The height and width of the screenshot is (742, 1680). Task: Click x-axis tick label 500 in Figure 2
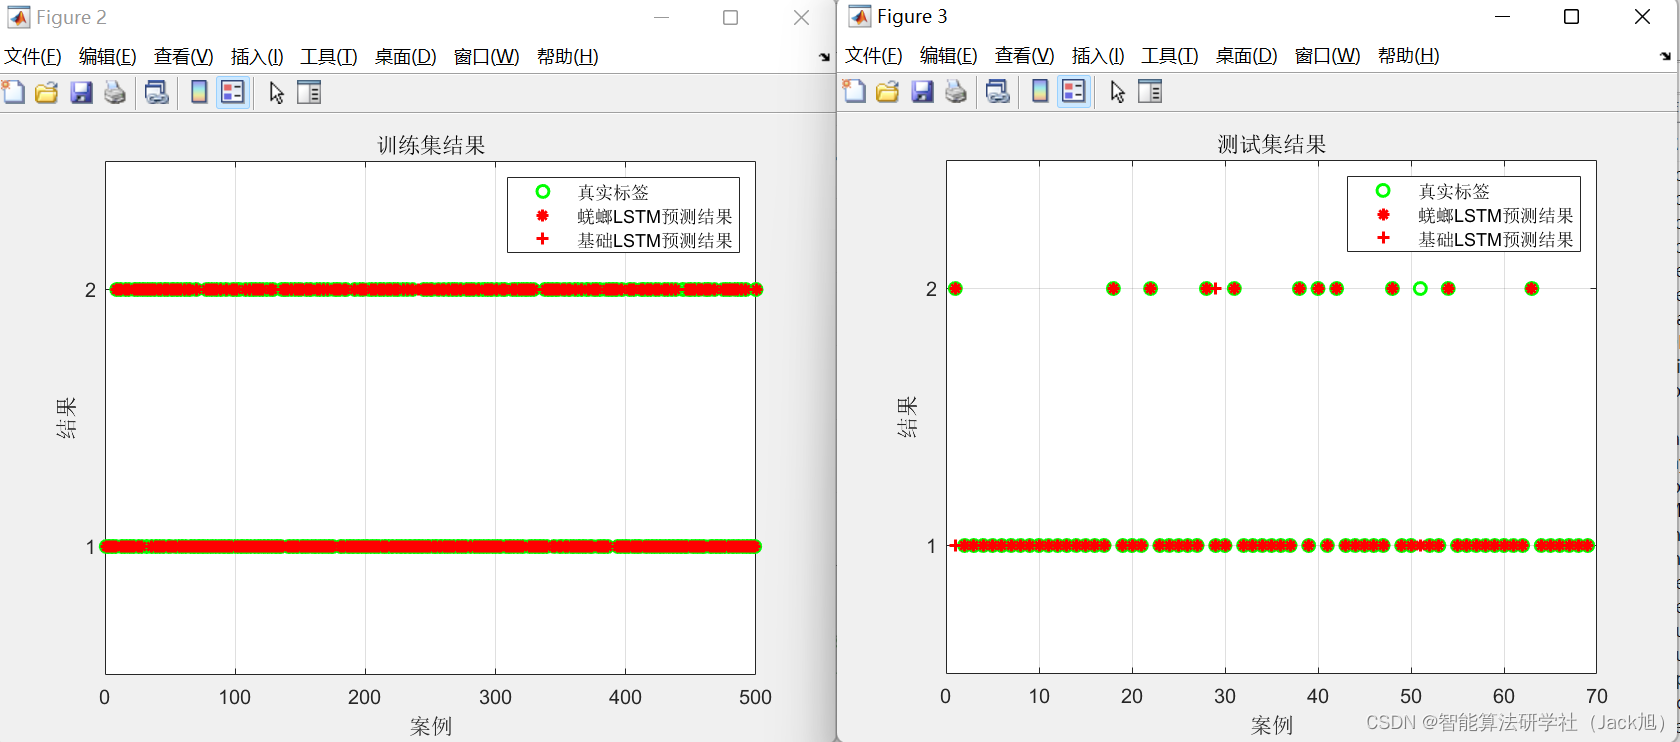tap(755, 697)
